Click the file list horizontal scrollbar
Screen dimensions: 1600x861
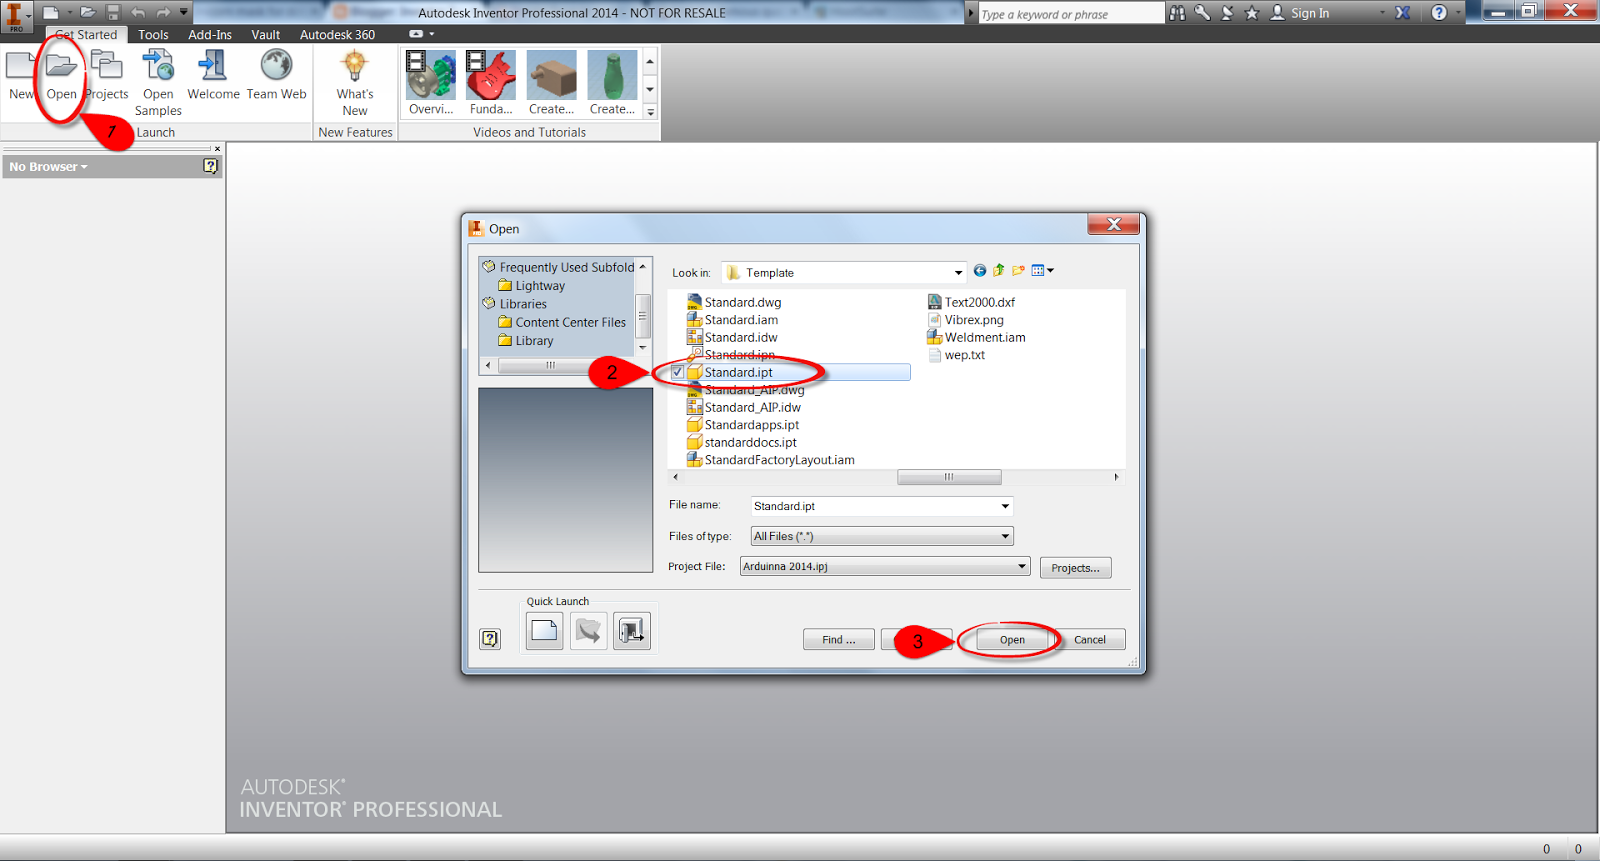pyautogui.click(x=949, y=477)
